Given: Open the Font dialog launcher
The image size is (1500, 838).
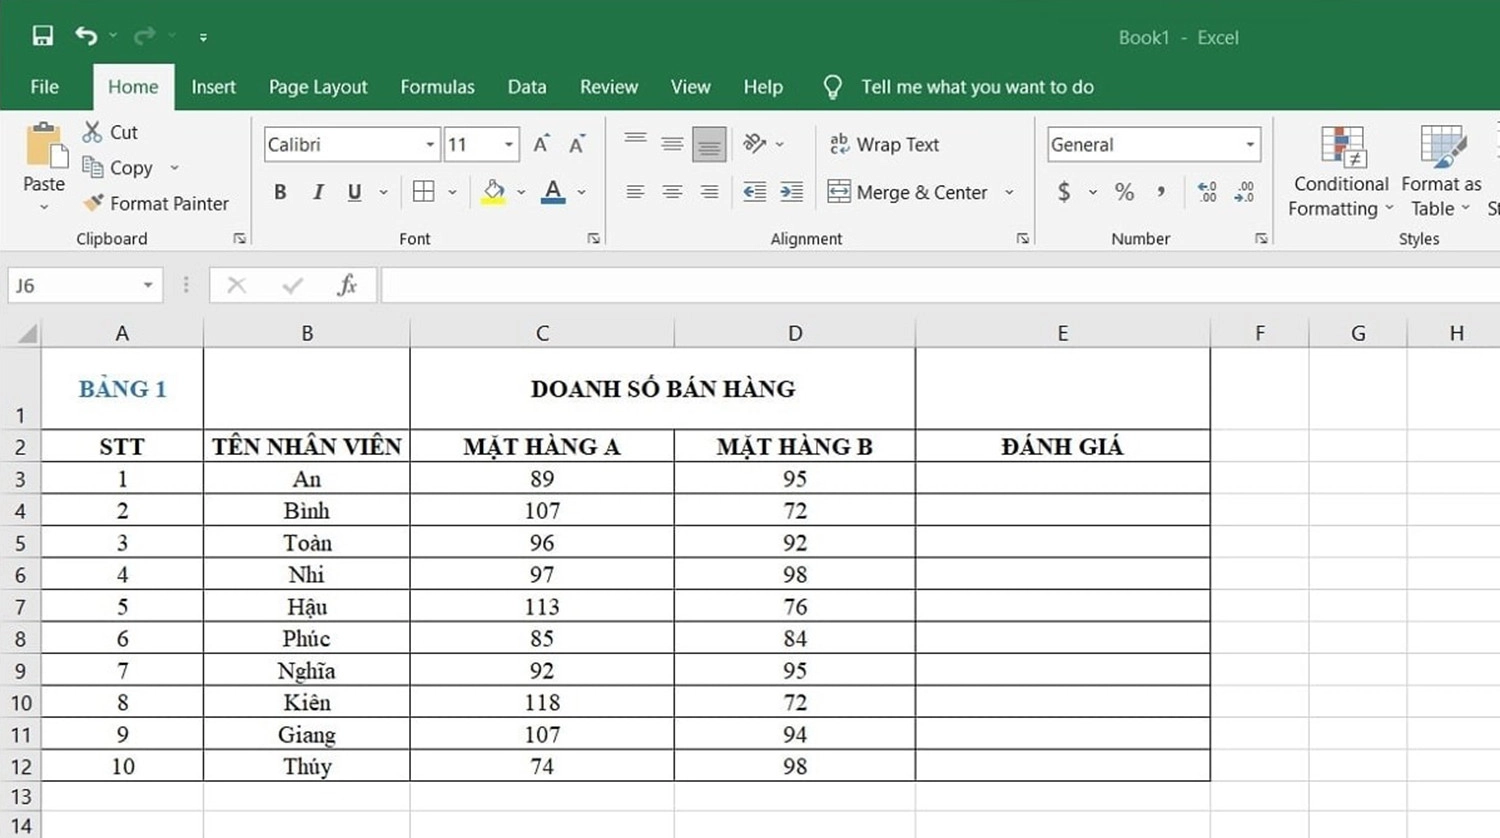Looking at the screenshot, I should click(593, 238).
